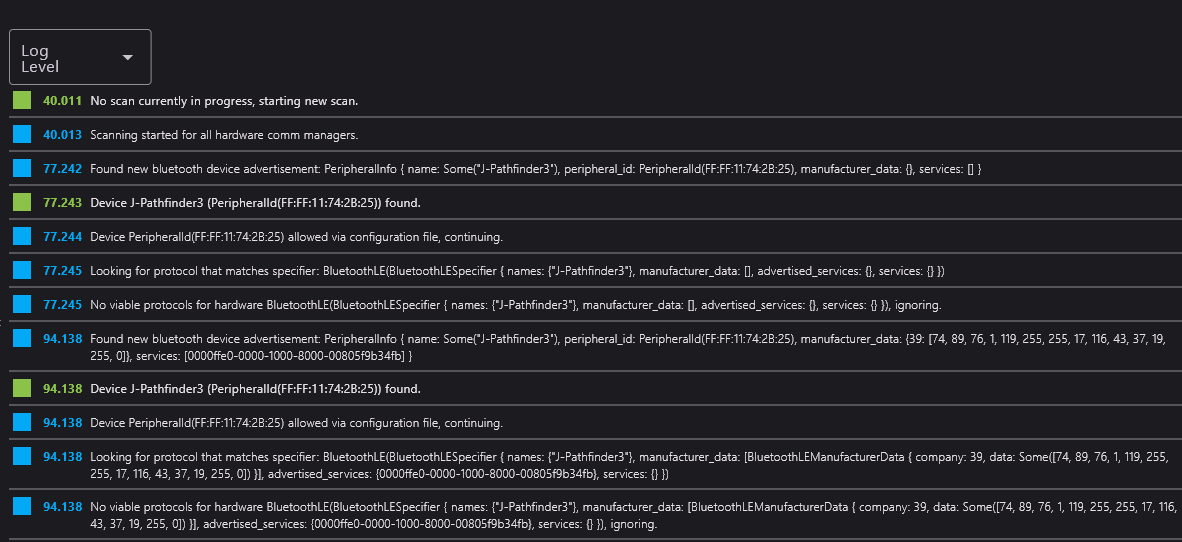The width and height of the screenshot is (1182, 542).
Task: Click 'Device PeripheralId allowed' message at 94.138
Action: (x=296, y=423)
